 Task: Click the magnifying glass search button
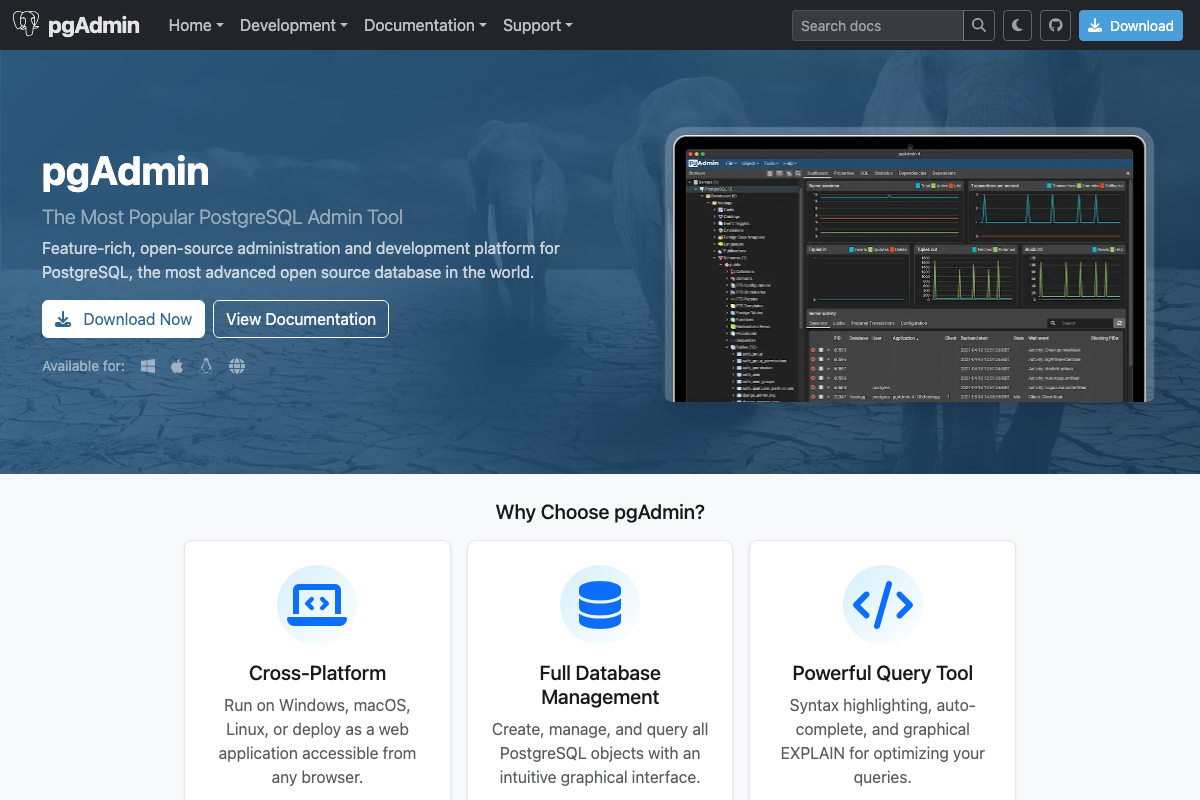pyautogui.click(x=979, y=26)
